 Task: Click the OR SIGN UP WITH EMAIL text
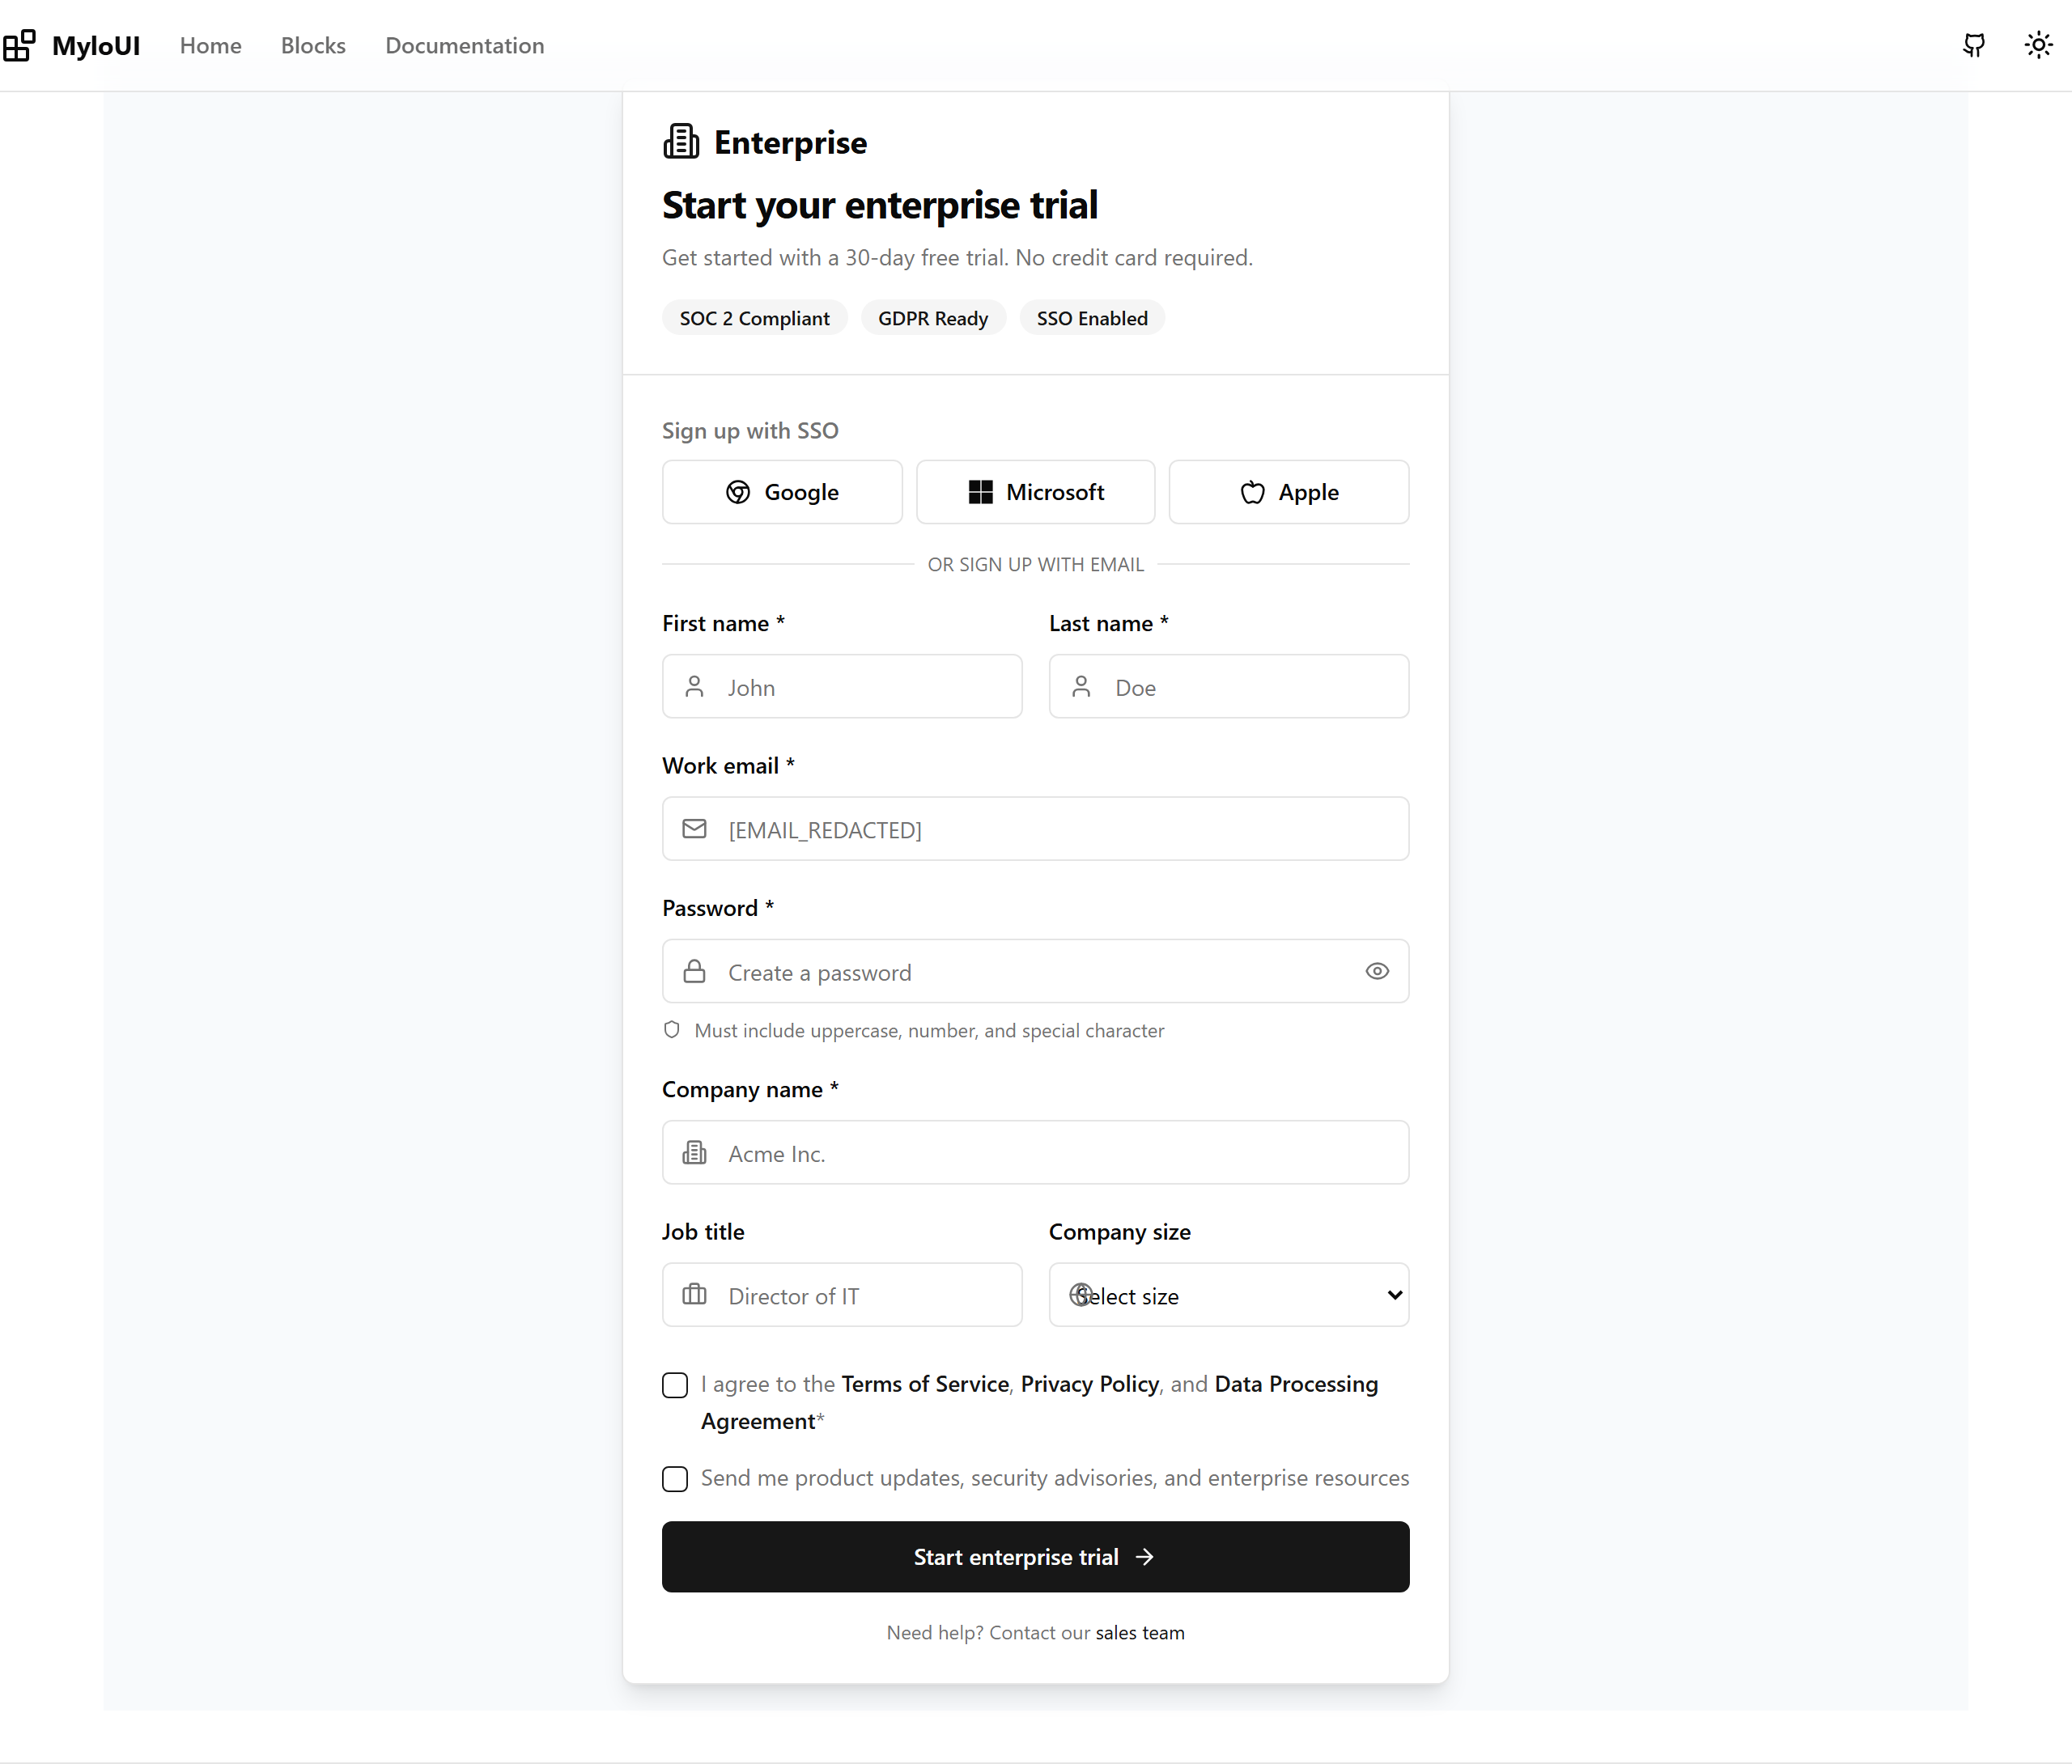pos(1036,564)
